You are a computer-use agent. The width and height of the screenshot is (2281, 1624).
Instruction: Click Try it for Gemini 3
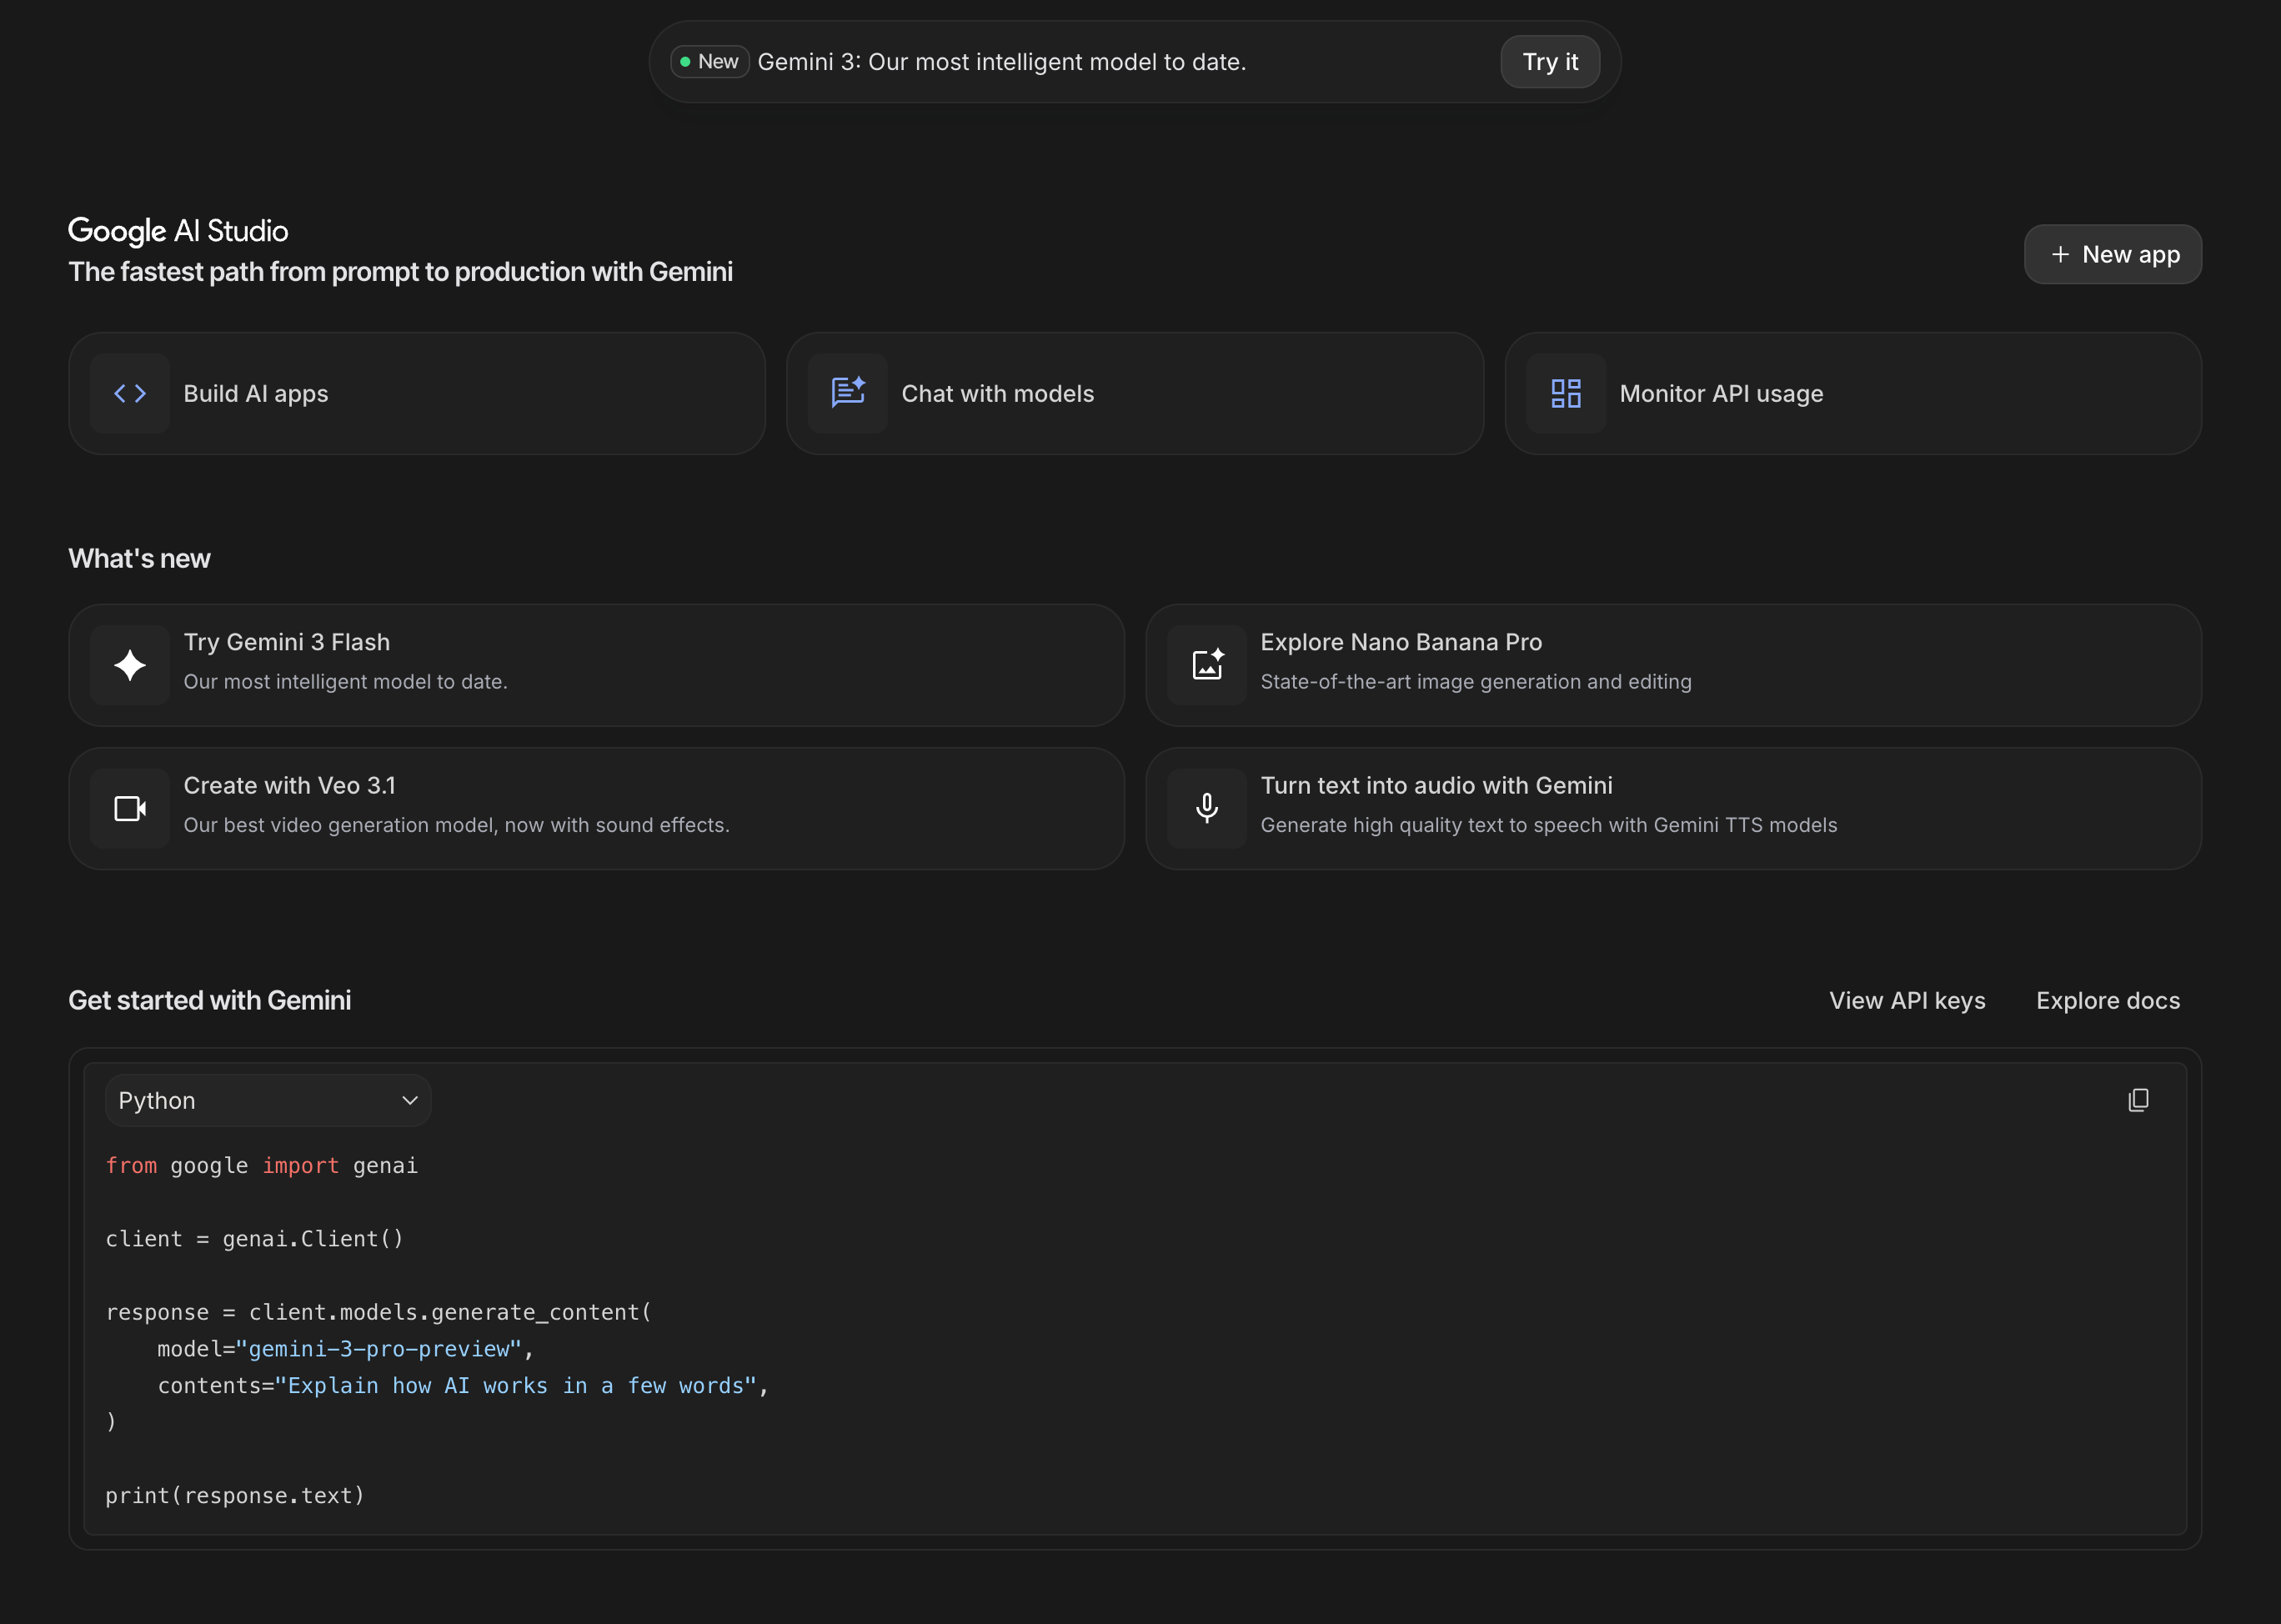click(1549, 61)
